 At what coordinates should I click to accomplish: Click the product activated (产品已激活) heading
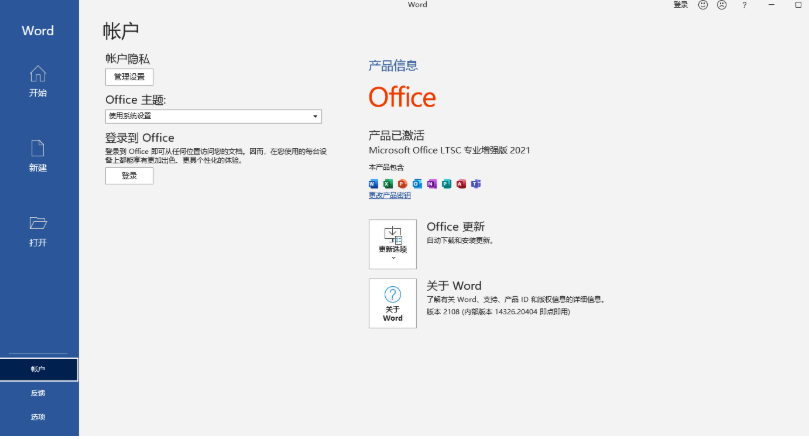click(396, 136)
